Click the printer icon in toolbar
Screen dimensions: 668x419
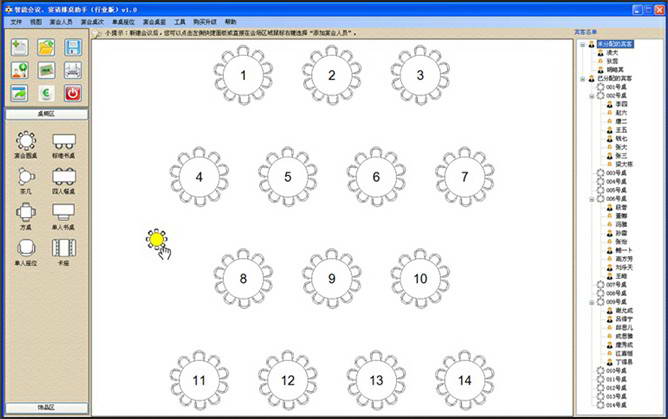(x=73, y=70)
